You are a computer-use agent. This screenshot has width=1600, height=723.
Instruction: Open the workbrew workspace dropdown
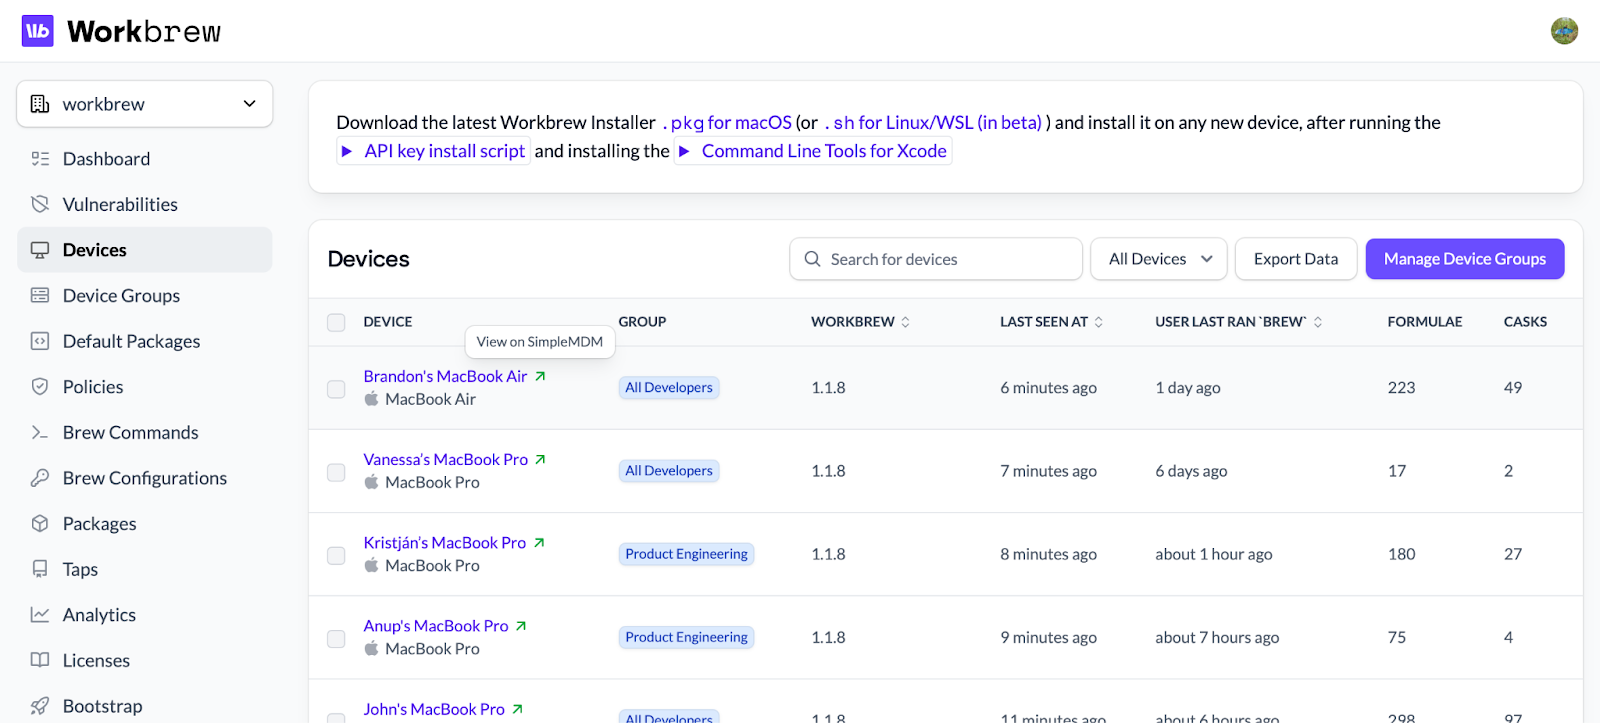tap(145, 104)
